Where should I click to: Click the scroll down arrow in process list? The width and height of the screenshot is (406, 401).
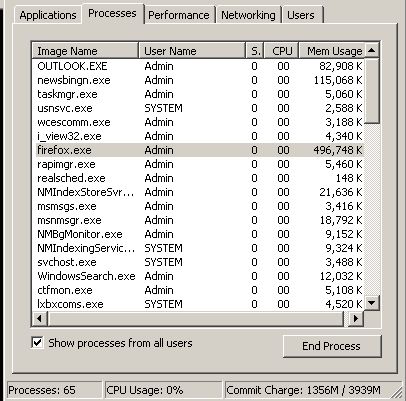(372, 303)
